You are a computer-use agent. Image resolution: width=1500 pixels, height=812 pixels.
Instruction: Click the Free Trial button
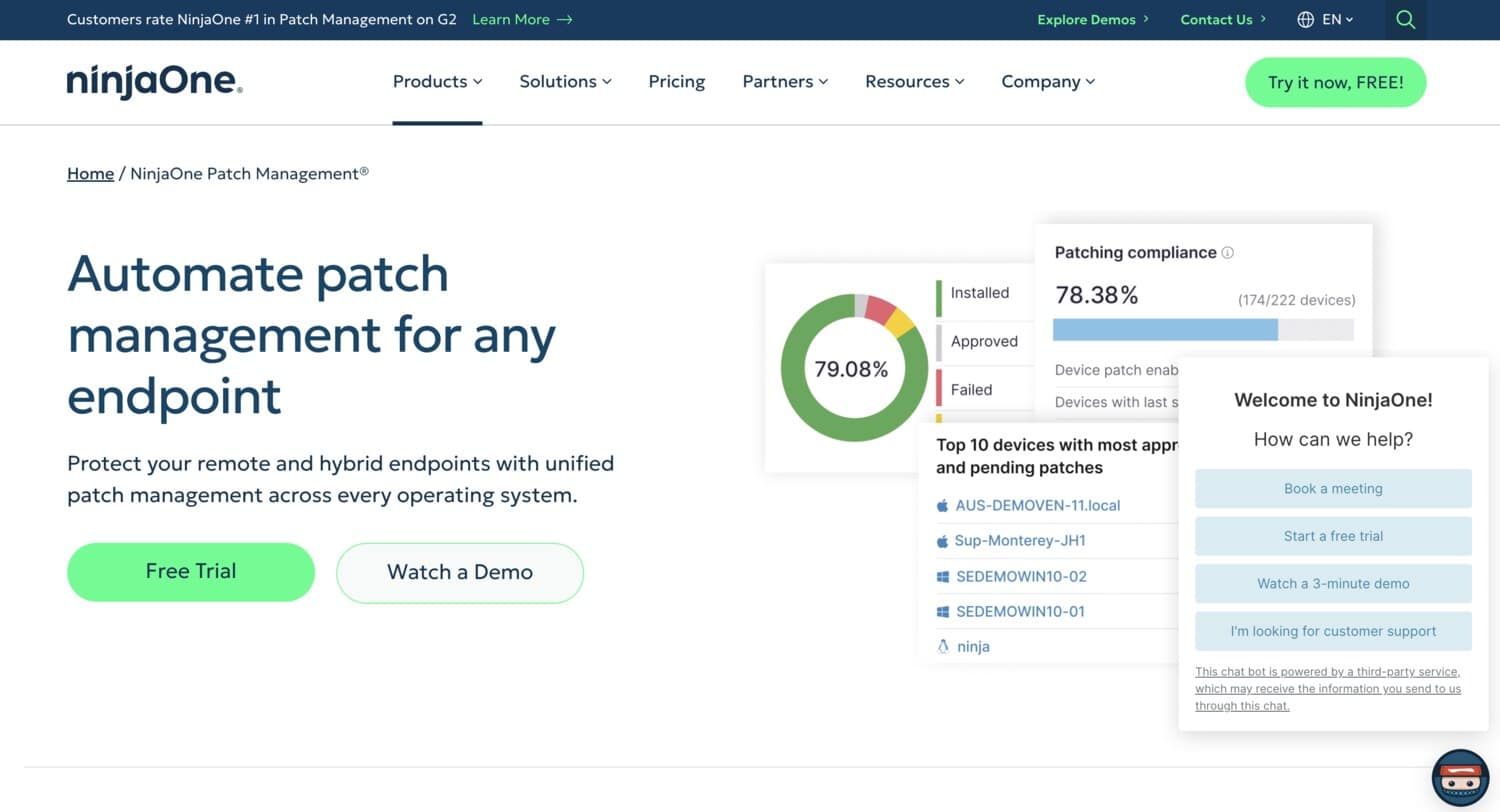click(x=190, y=571)
